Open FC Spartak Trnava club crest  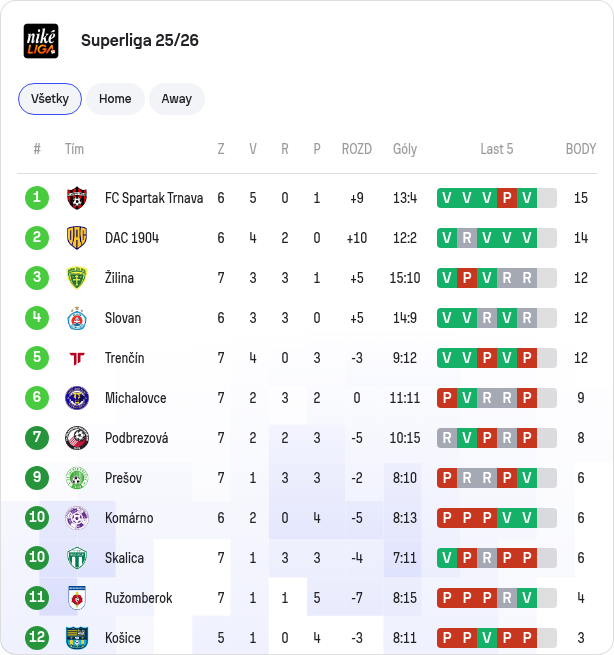77,198
